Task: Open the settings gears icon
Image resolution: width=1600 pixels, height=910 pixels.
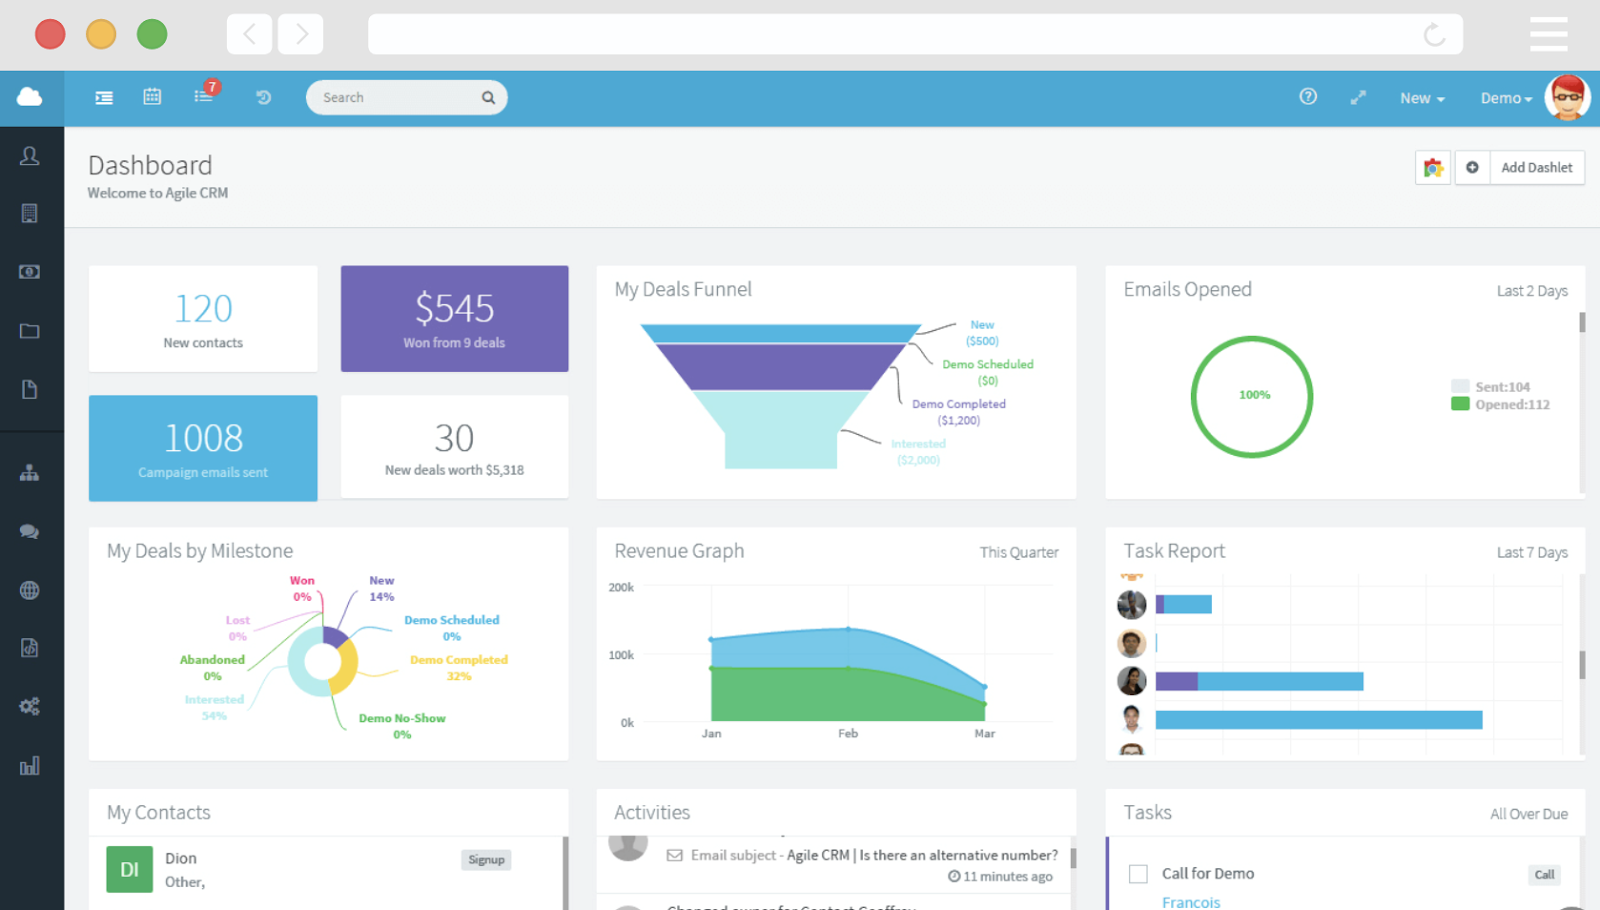Action: point(30,707)
